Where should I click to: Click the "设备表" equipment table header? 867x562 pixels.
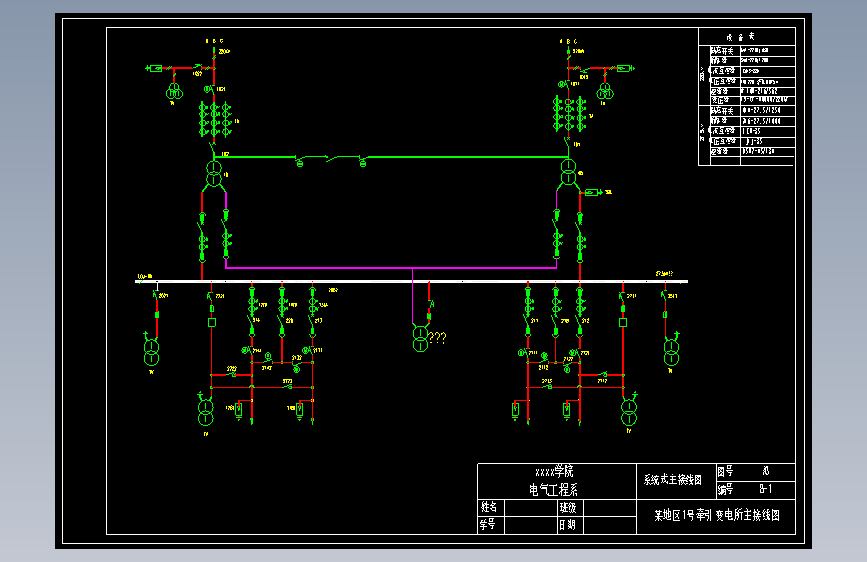(740, 37)
